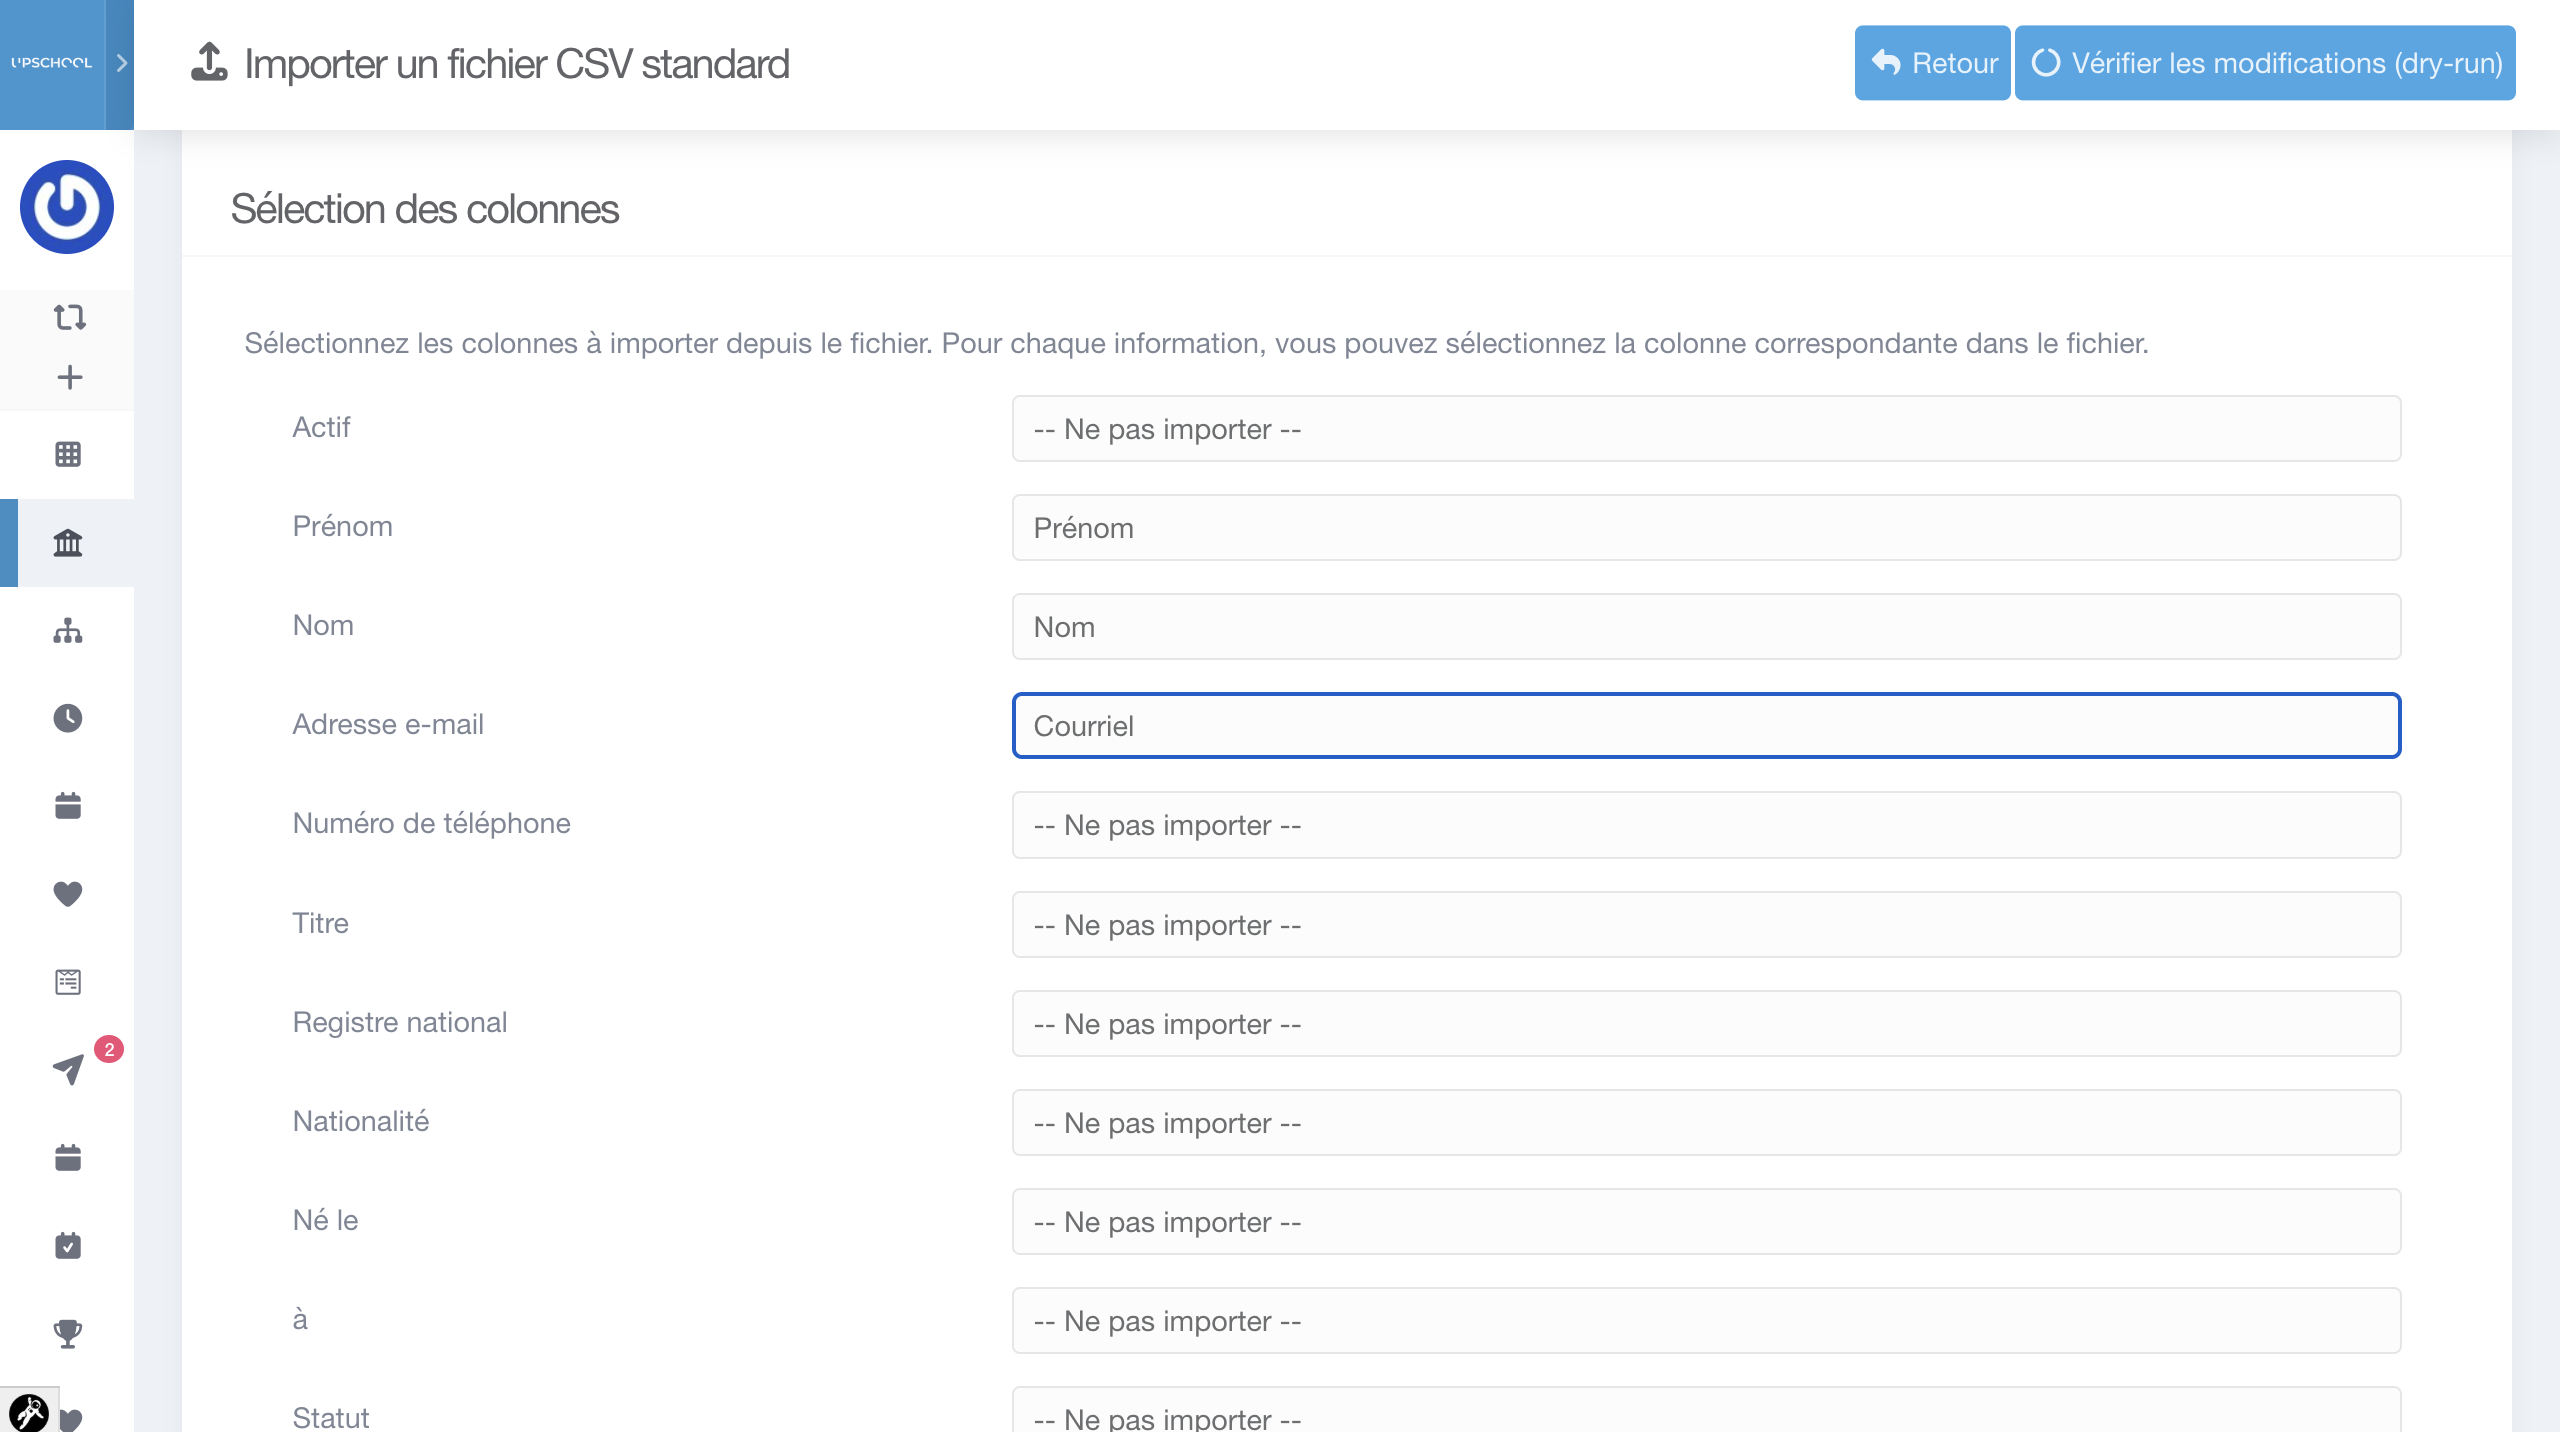2560x1432 pixels.
Task: Open the Registre national dropdown
Action: point(1706,1024)
